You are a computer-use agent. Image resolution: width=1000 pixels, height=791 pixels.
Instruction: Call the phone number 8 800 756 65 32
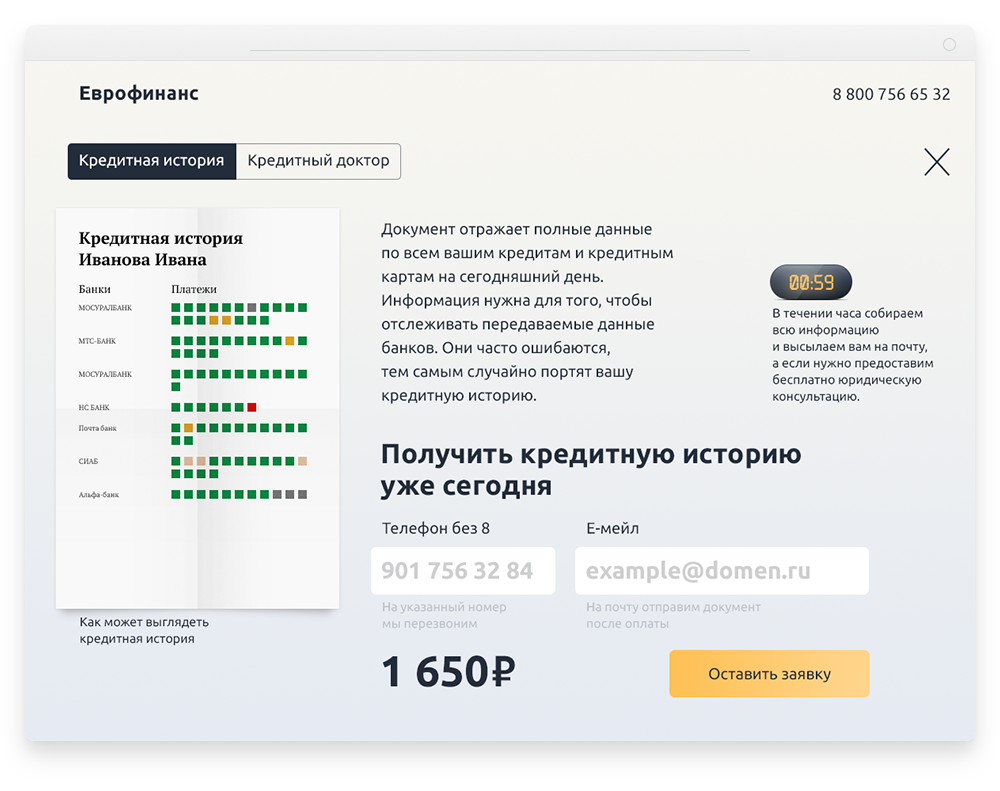tap(891, 95)
